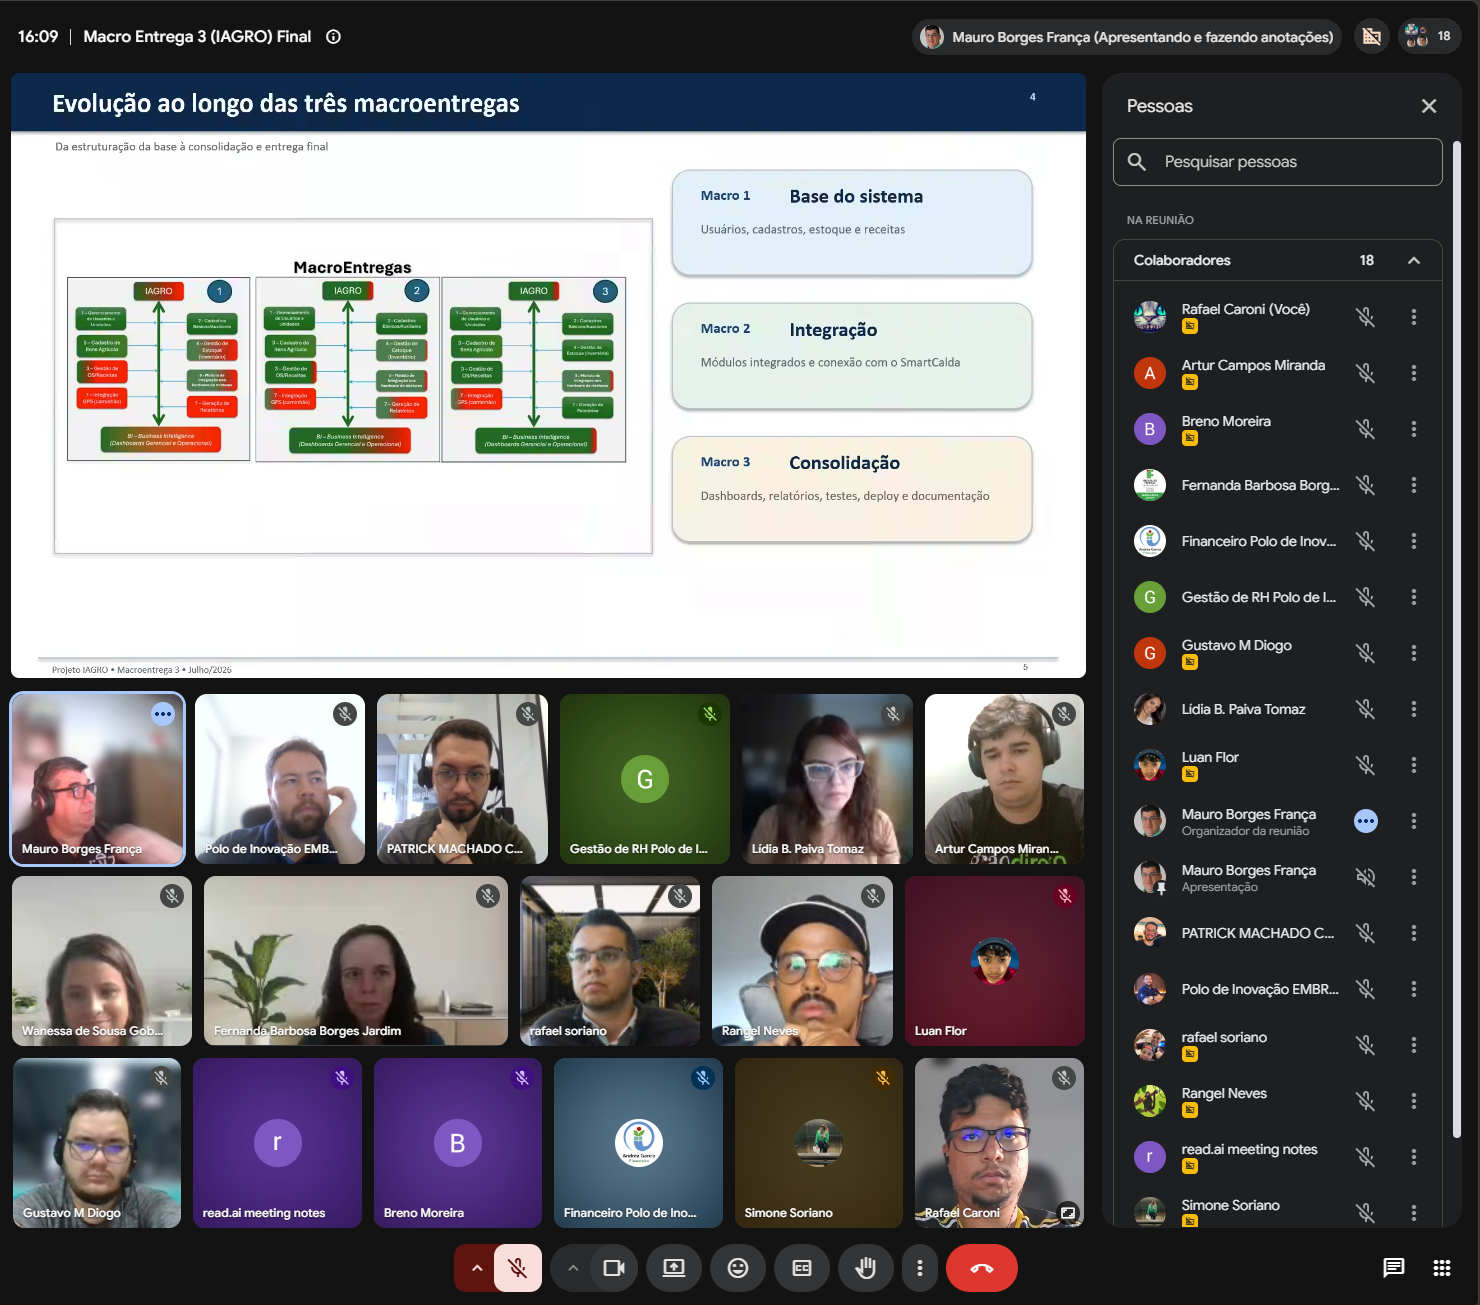
Task: Open options menu for Lídia B. Paiva Tomaz
Action: pos(1414,709)
